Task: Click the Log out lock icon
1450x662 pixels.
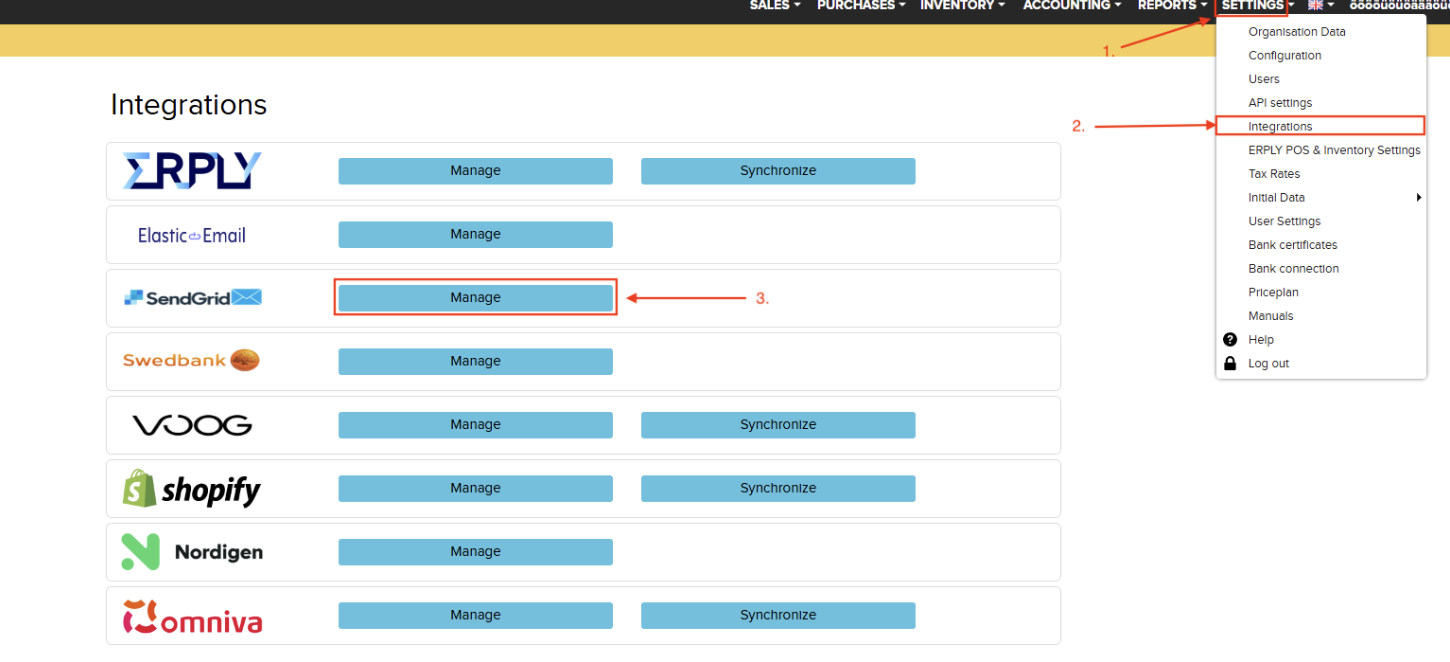Action: click(1230, 364)
